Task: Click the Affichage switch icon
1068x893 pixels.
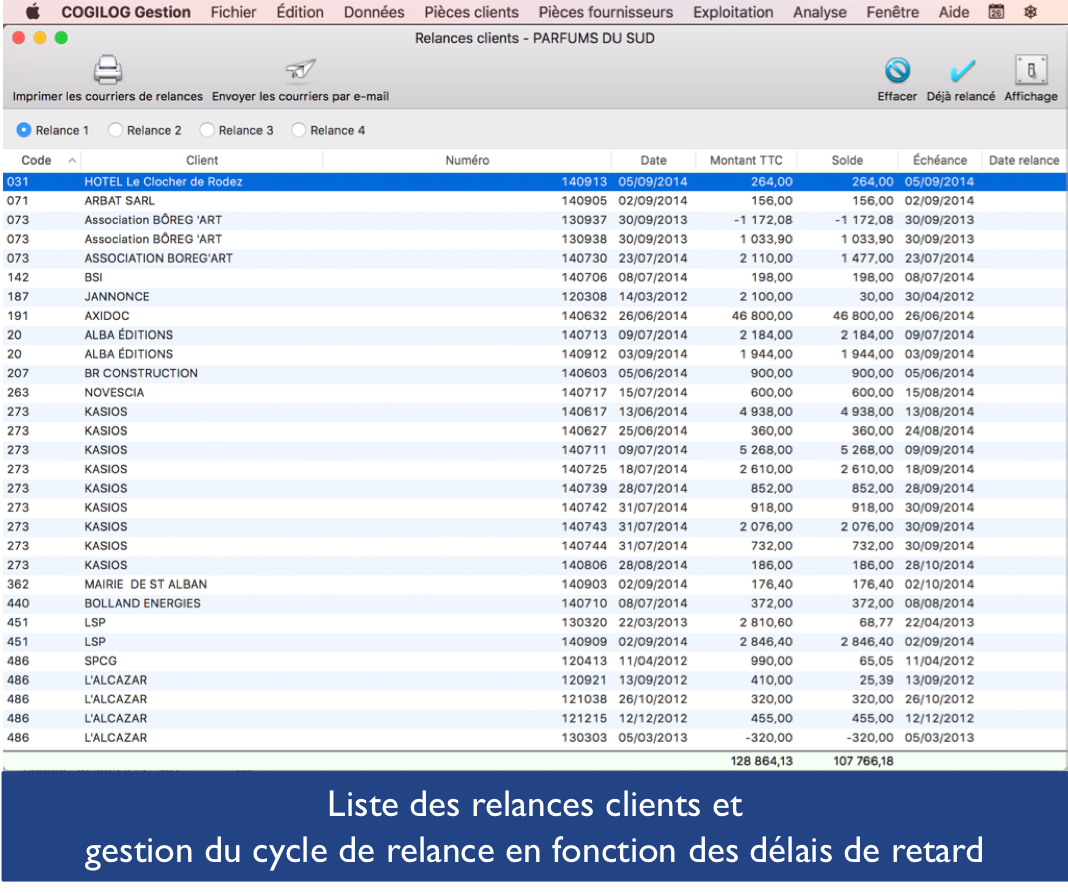Action: [1031, 70]
